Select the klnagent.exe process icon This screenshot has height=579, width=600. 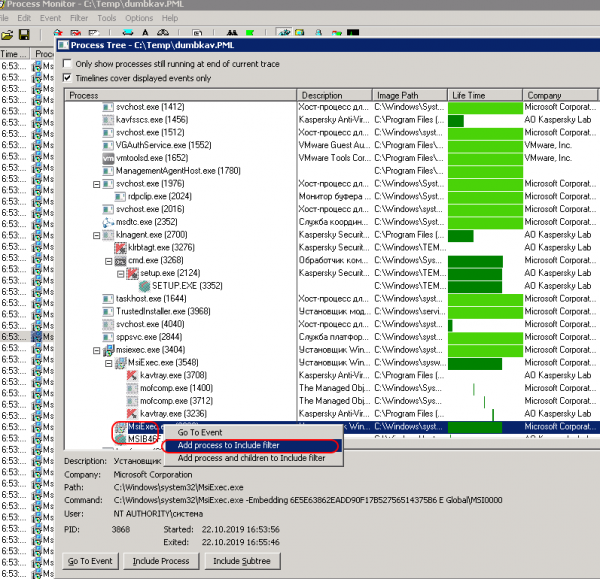tap(109, 235)
